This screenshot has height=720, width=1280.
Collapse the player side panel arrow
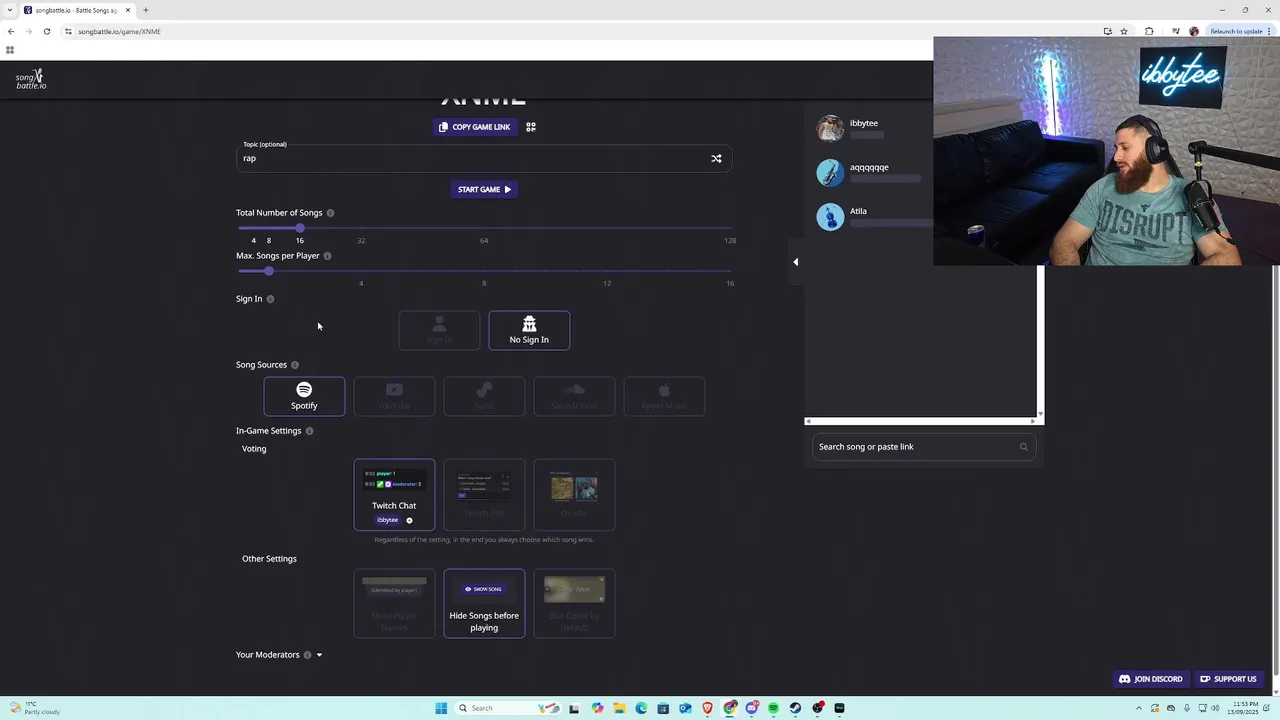click(796, 262)
